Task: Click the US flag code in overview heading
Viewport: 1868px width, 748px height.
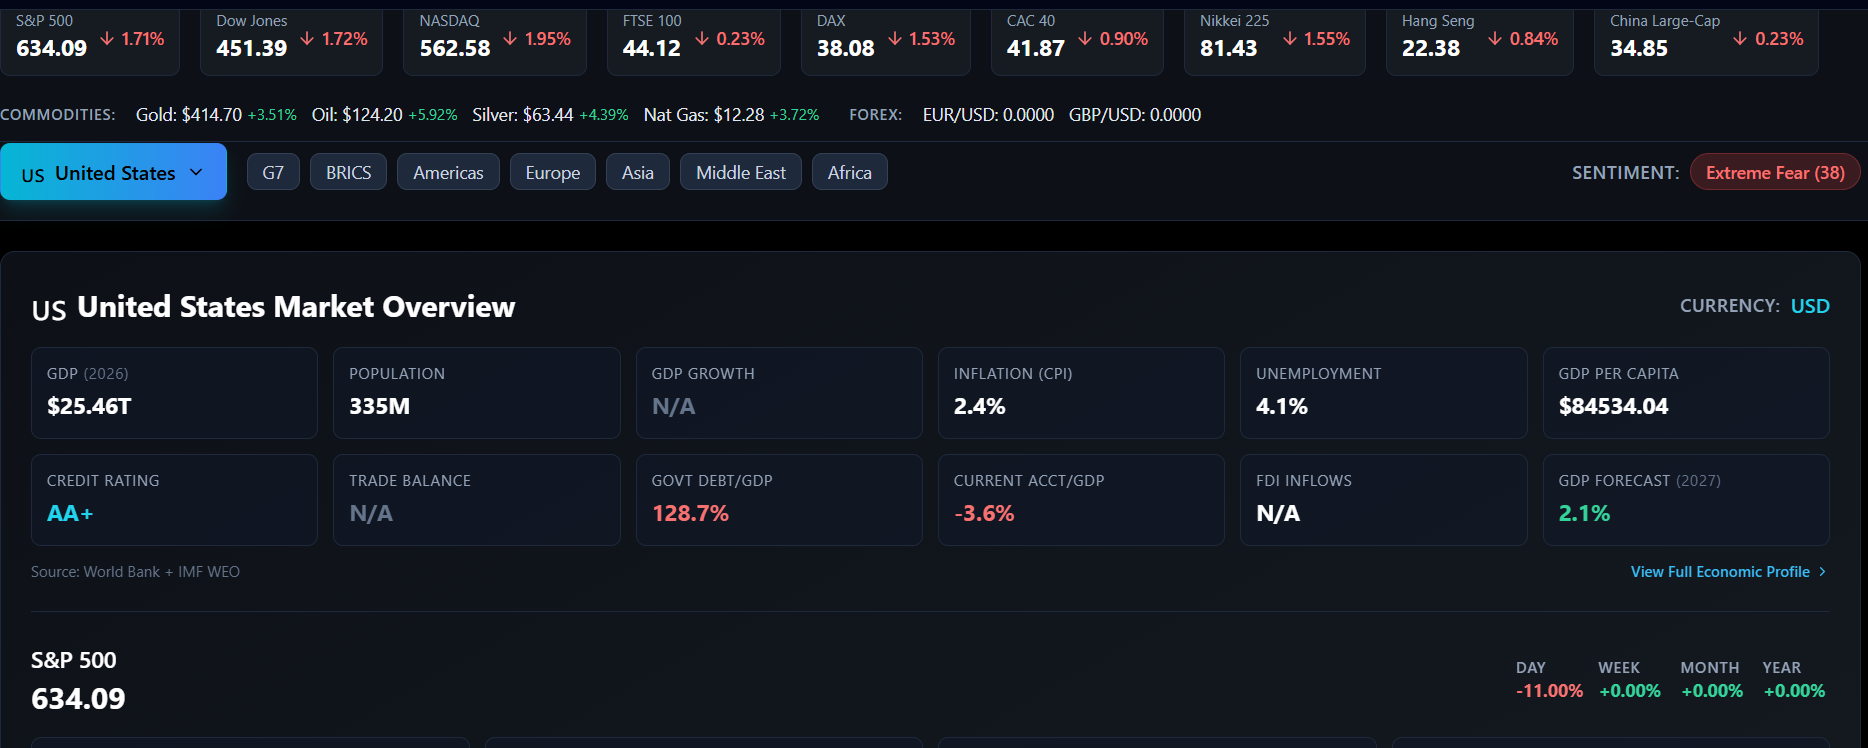Action: click(x=49, y=310)
